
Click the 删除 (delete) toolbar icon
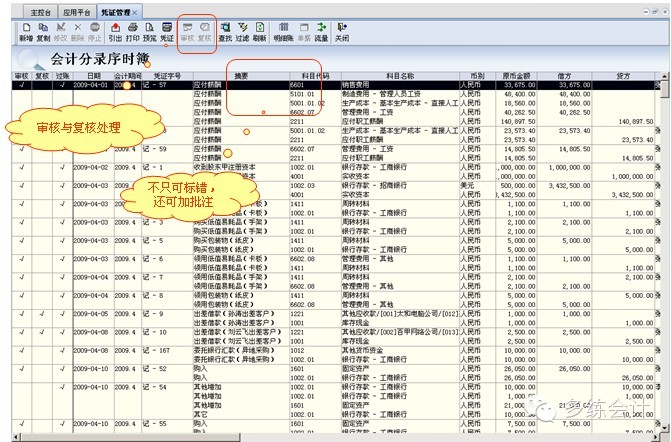click(x=77, y=33)
